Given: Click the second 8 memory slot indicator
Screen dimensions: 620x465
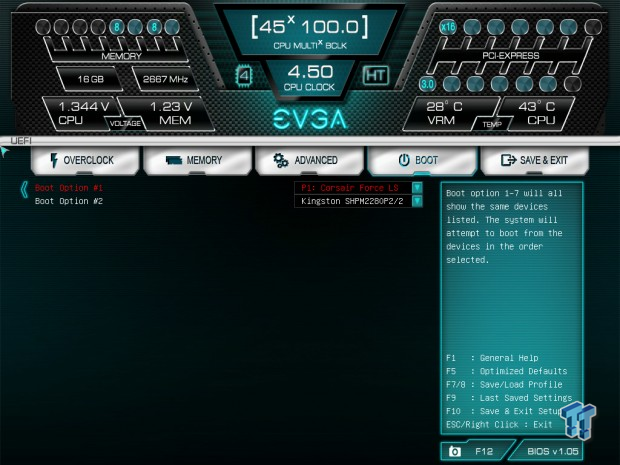Looking at the screenshot, I should click(154, 27).
